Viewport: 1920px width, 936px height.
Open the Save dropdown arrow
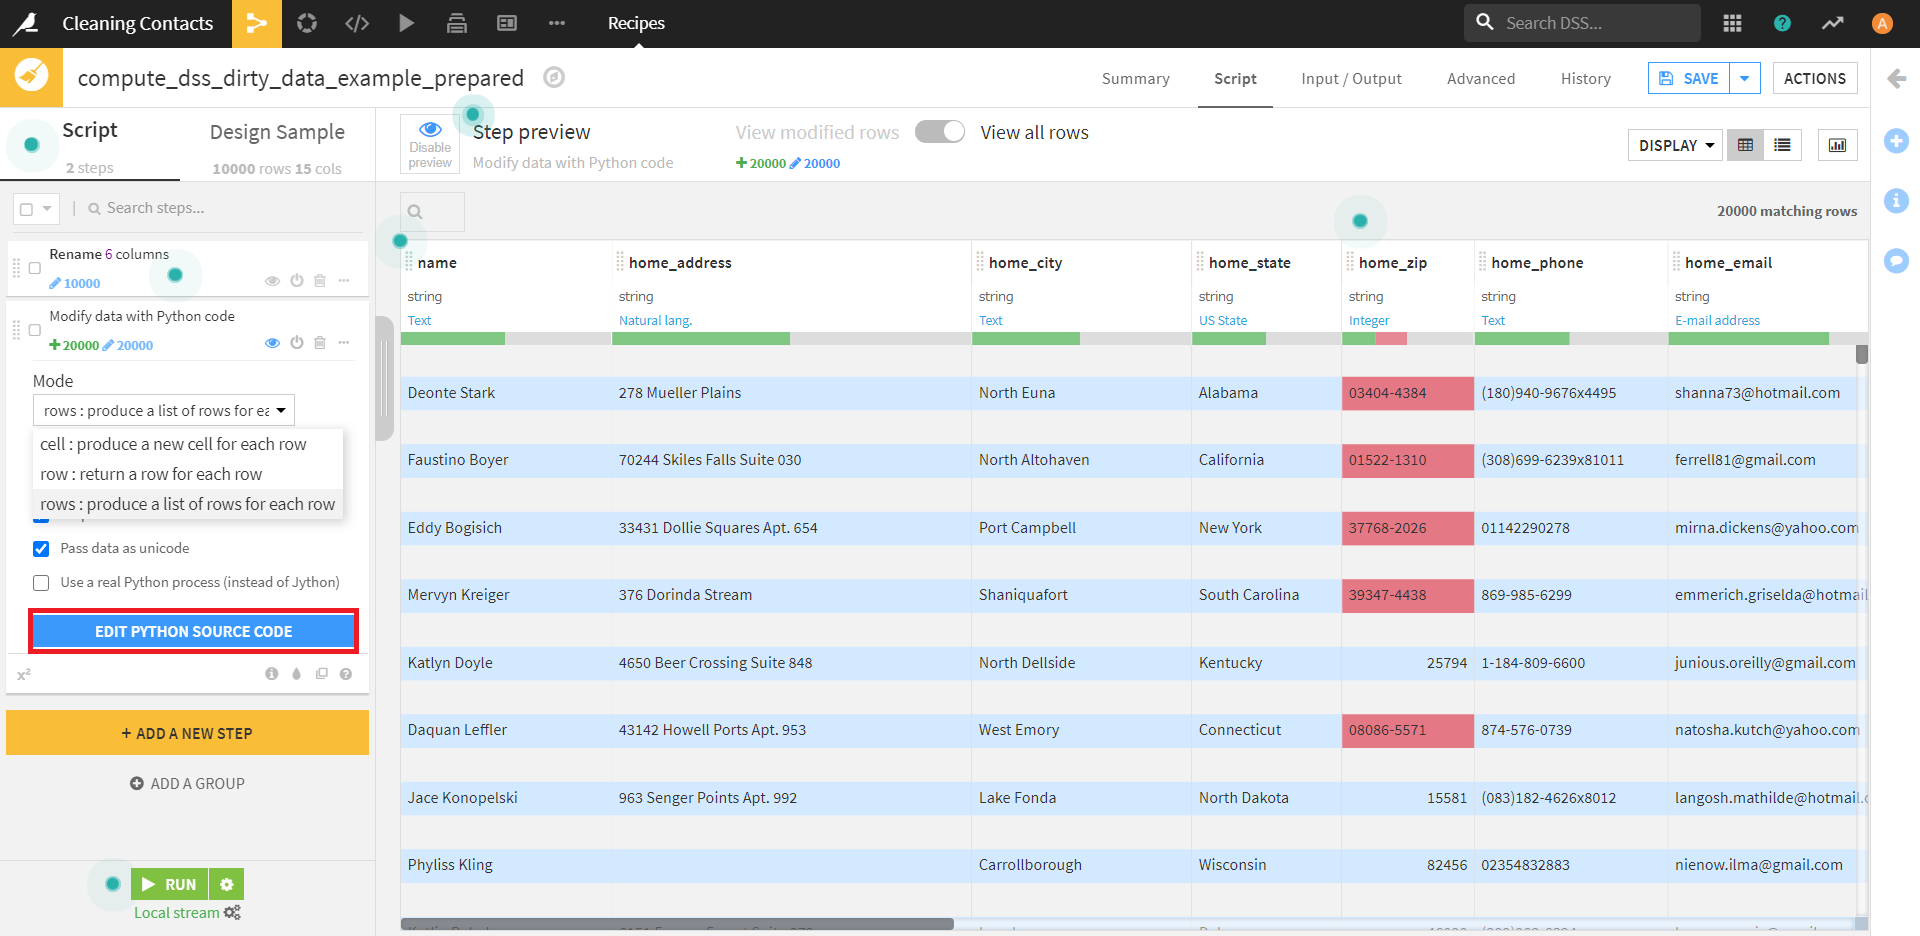click(x=1745, y=78)
